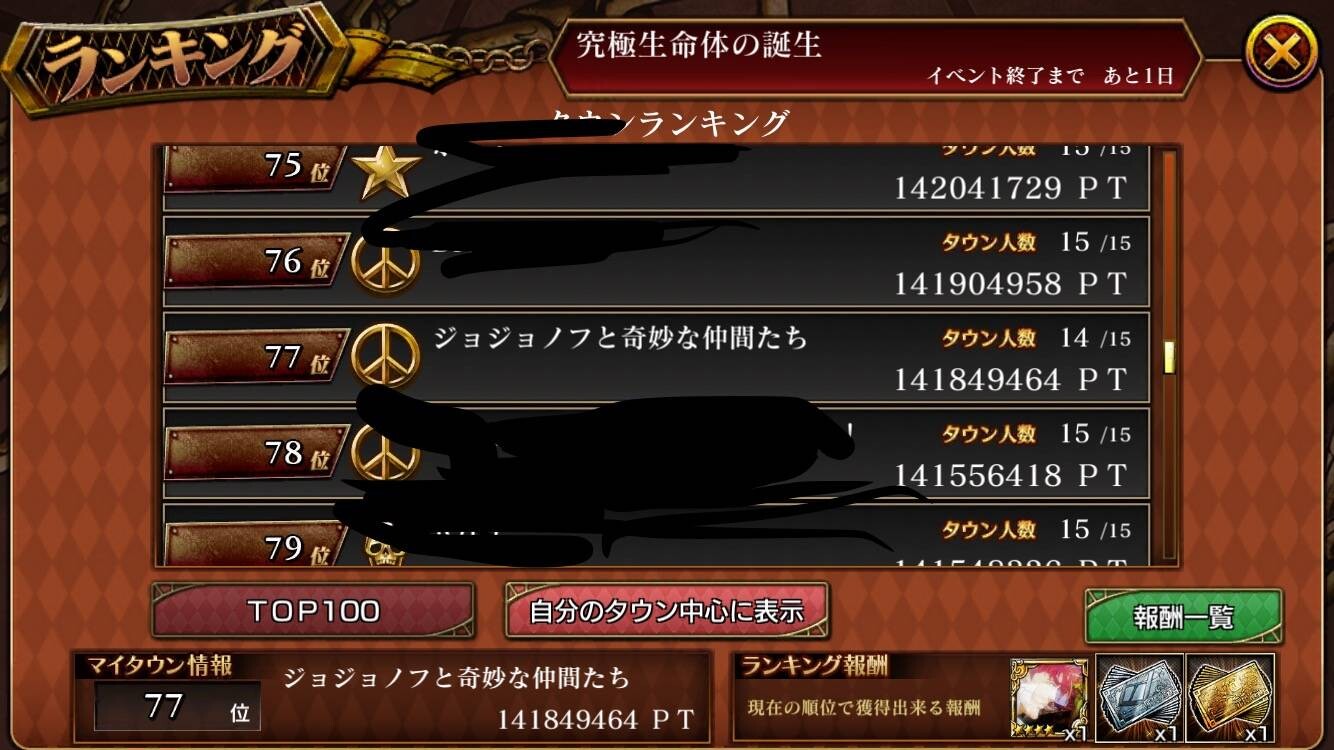Show the TOP100 ranking
Viewport: 1334px width, 750px height.
(x=313, y=611)
